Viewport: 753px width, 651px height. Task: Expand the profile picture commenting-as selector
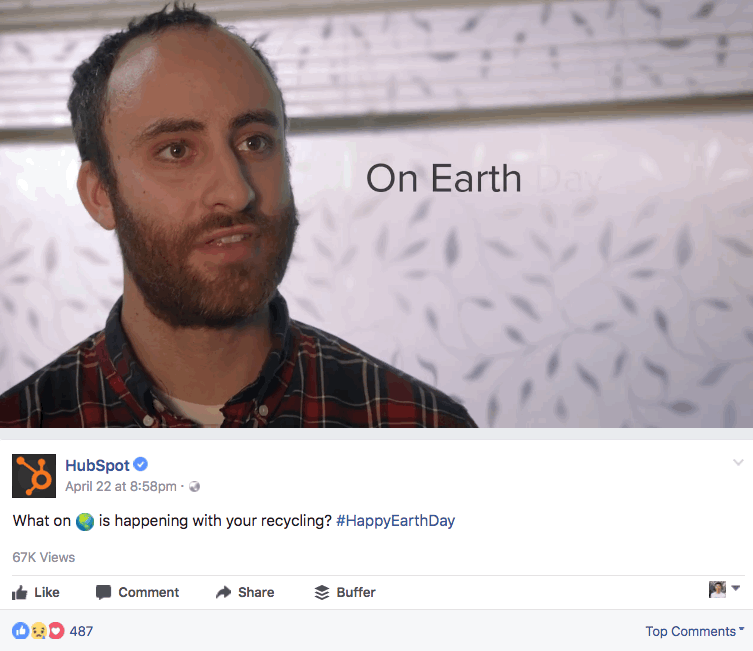724,589
